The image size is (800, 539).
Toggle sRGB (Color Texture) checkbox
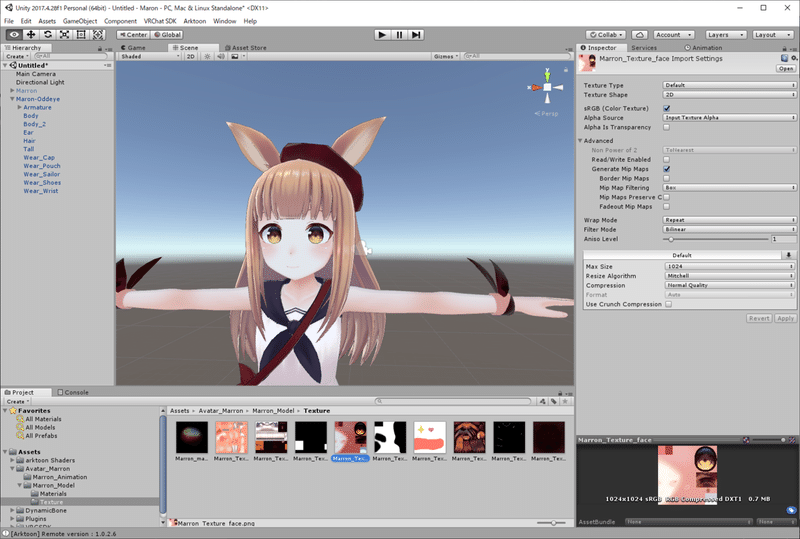pyautogui.click(x=666, y=108)
